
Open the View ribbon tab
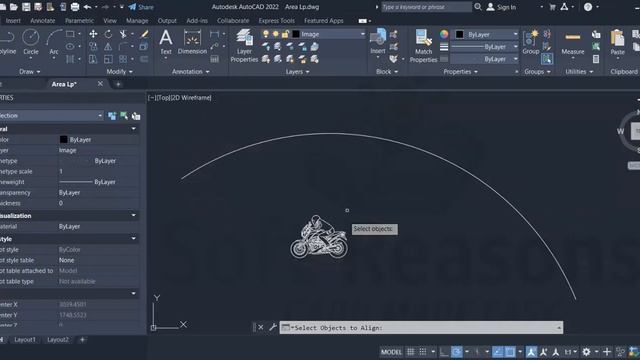pos(110,20)
